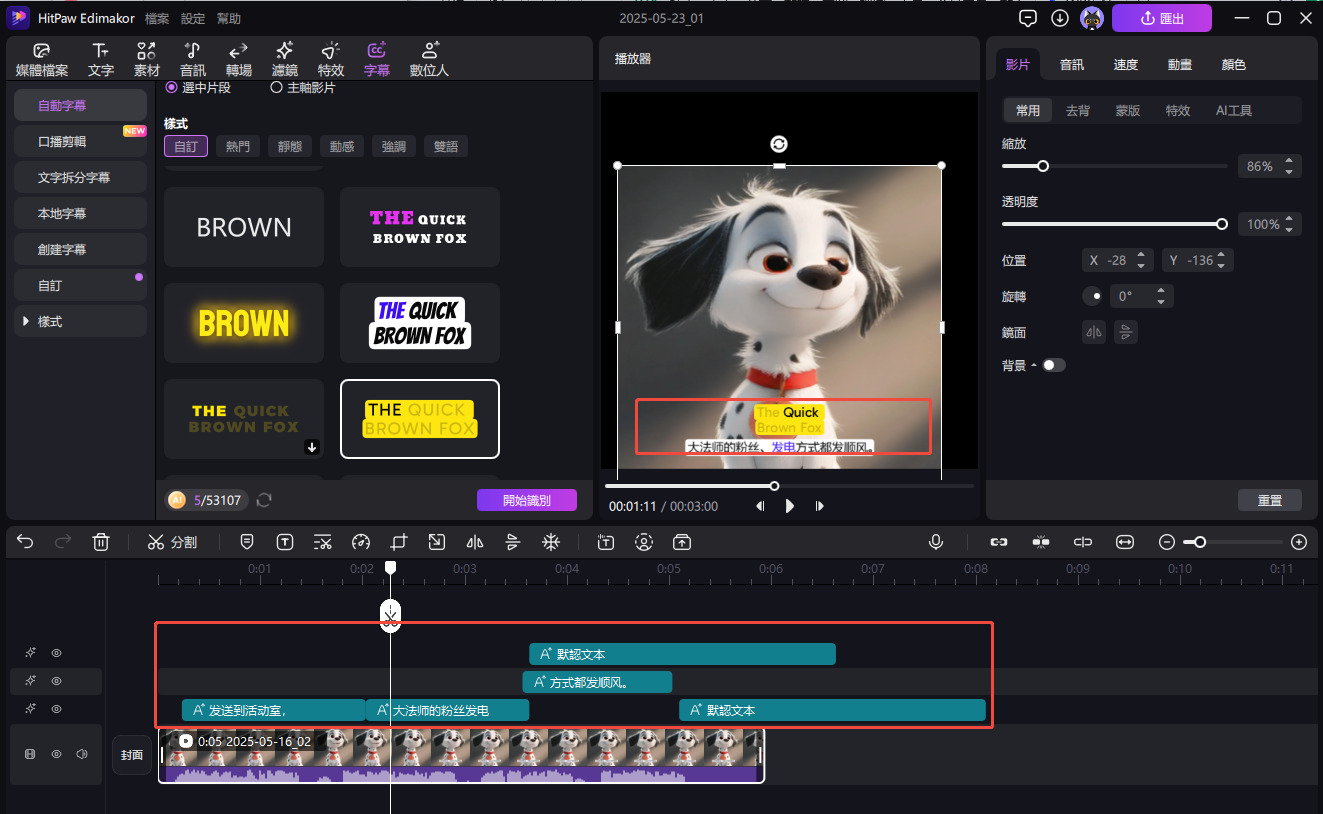Click the boxed T text icon after the marker
This screenshot has height=814, width=1323.
[x=285, y=542]
